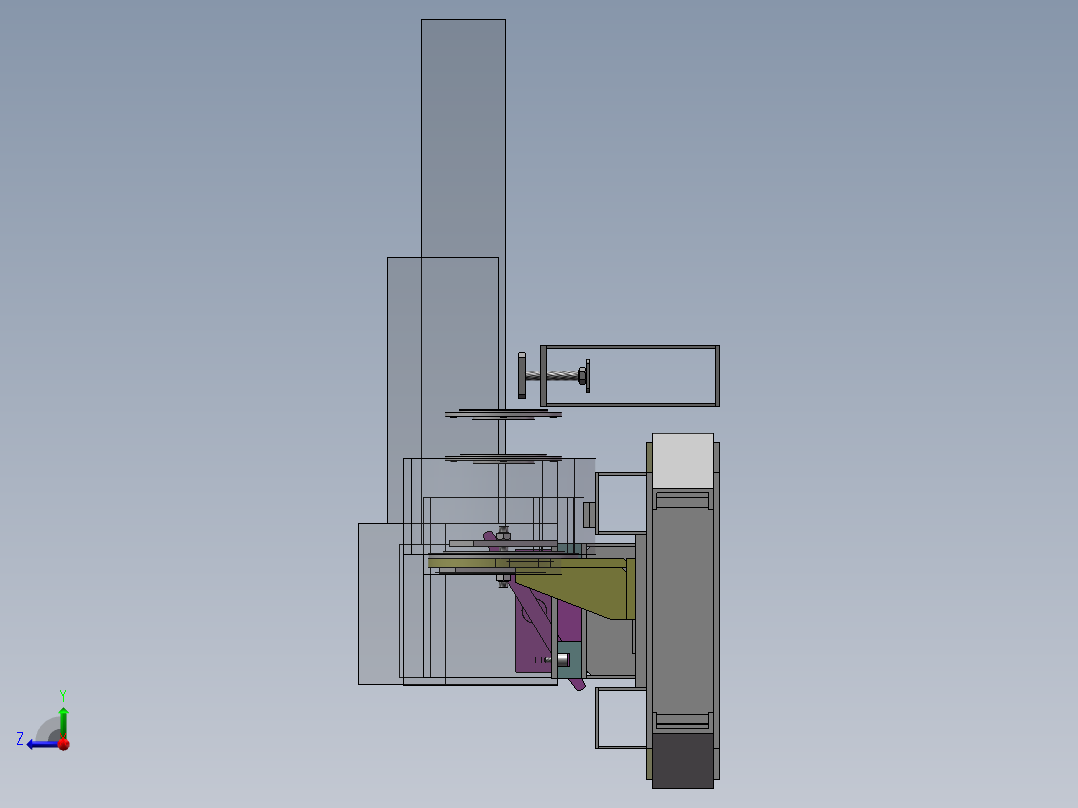Viewport: 1078px width, 808px height.
Task: Select the small white cylinder in teal block
Action: 562,660
